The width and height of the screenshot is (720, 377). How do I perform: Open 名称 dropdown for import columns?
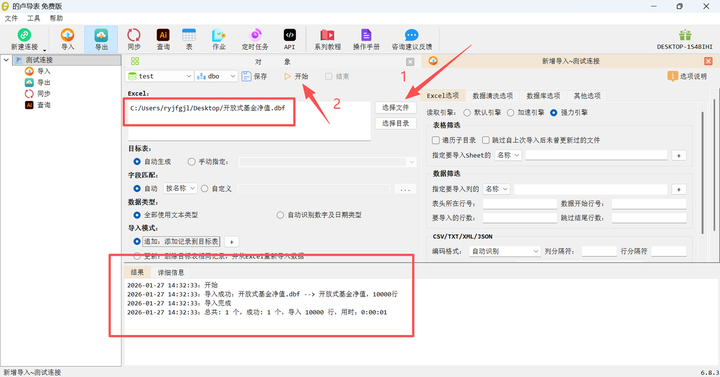(496, 189)
